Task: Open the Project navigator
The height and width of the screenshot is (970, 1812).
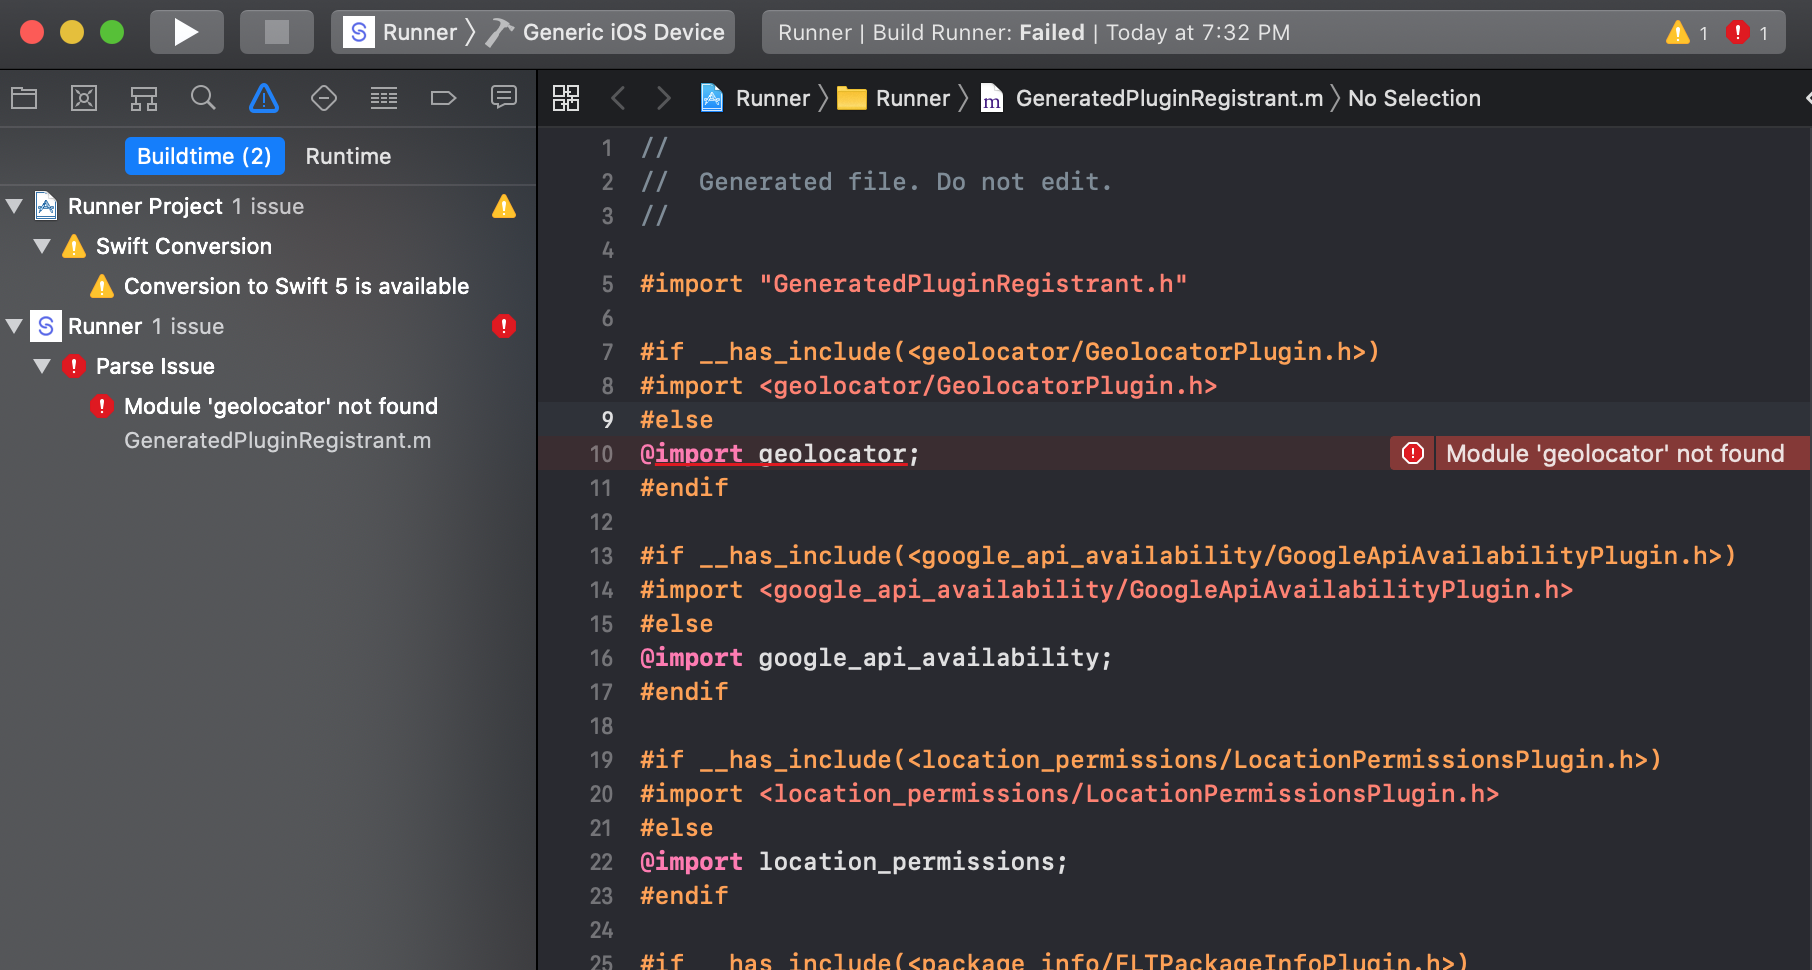Action: pyautogui.click(x=24, y=97)
